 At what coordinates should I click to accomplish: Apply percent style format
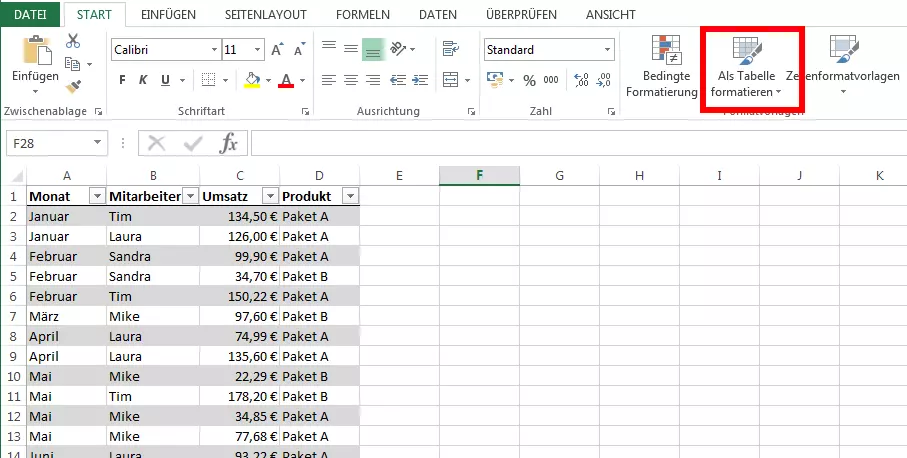click(x=529, y=80)
